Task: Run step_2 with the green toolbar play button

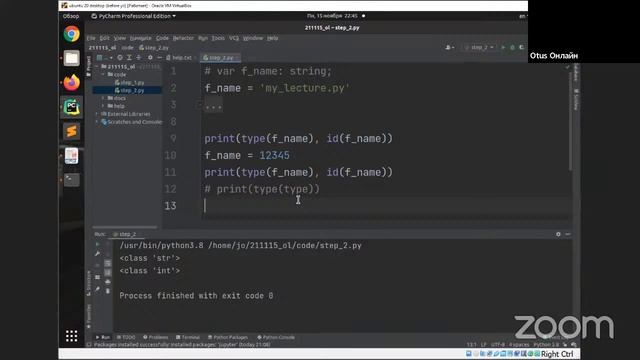Action: [x=503, y=47]
